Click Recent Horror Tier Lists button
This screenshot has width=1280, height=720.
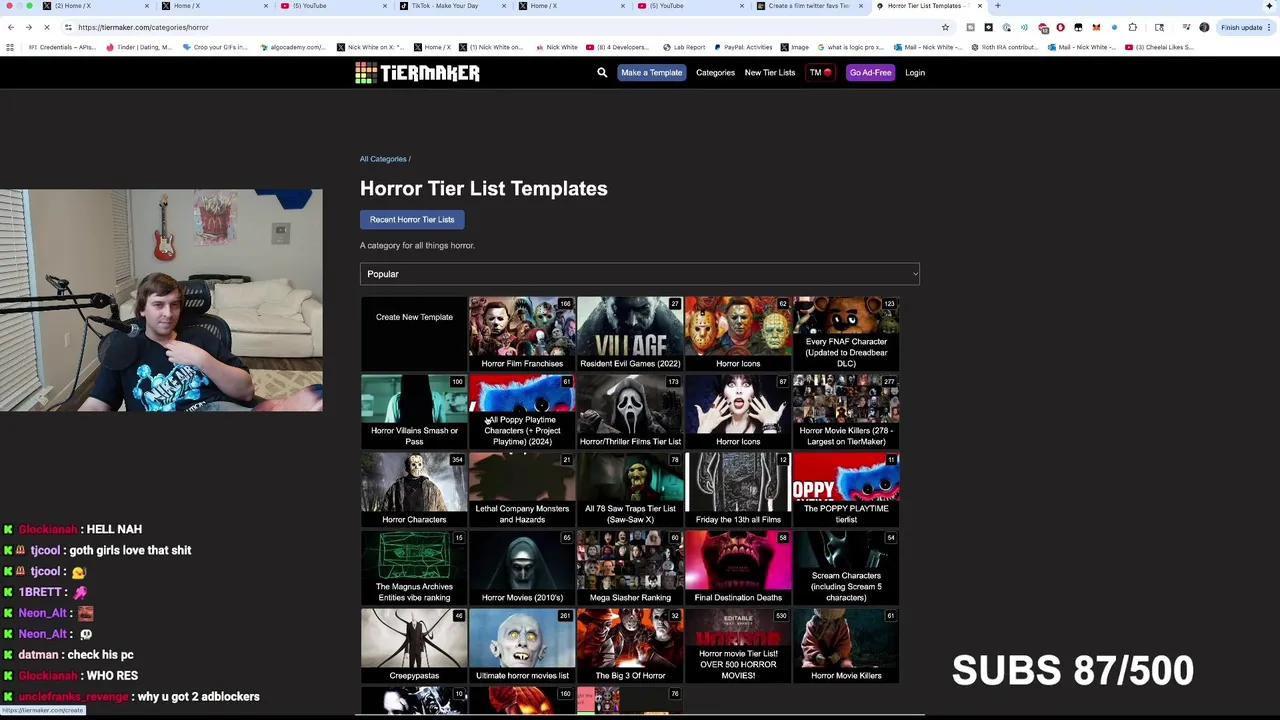412,220
